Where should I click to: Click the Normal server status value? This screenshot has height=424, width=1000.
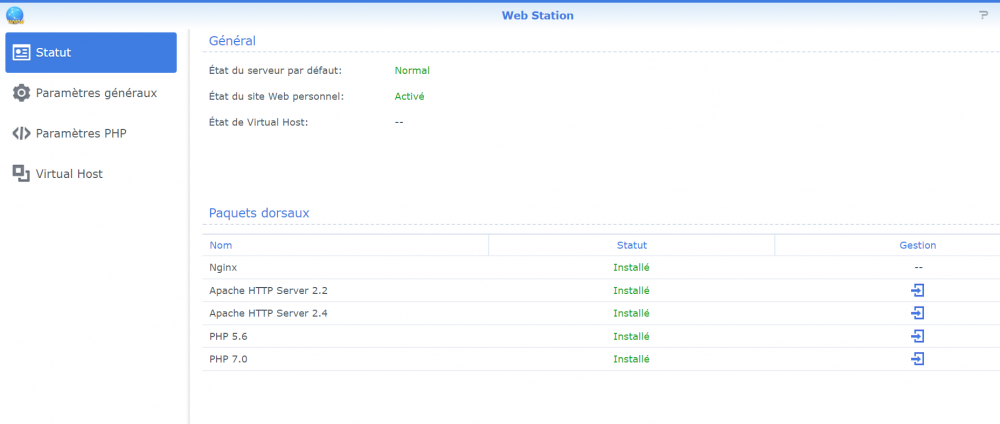pyautogui.click(x=412, y=70)
